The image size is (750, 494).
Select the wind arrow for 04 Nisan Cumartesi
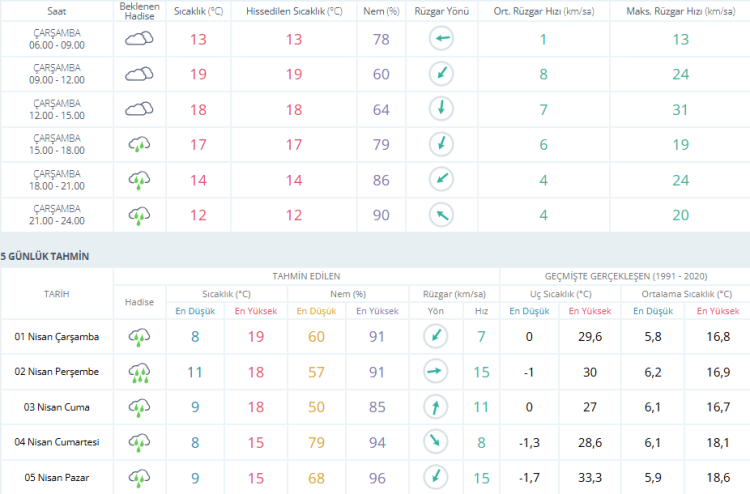pos(435,442)
